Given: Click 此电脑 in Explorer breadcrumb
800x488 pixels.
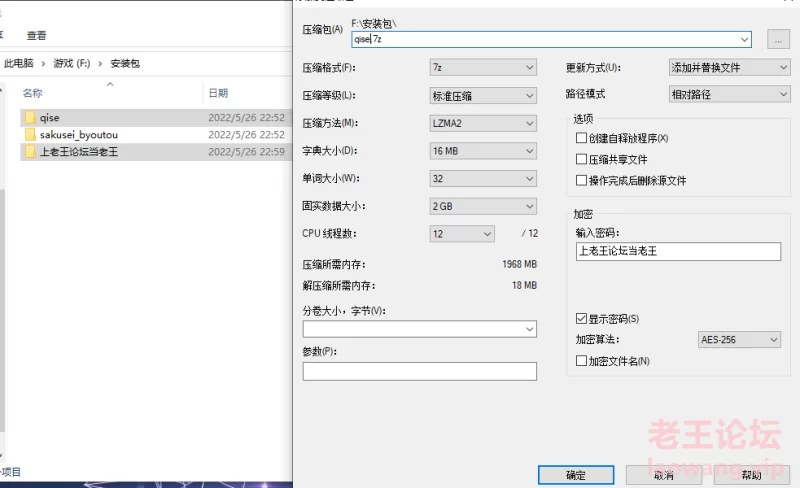Looking at the screenshot, I should [x=19, y=63].
